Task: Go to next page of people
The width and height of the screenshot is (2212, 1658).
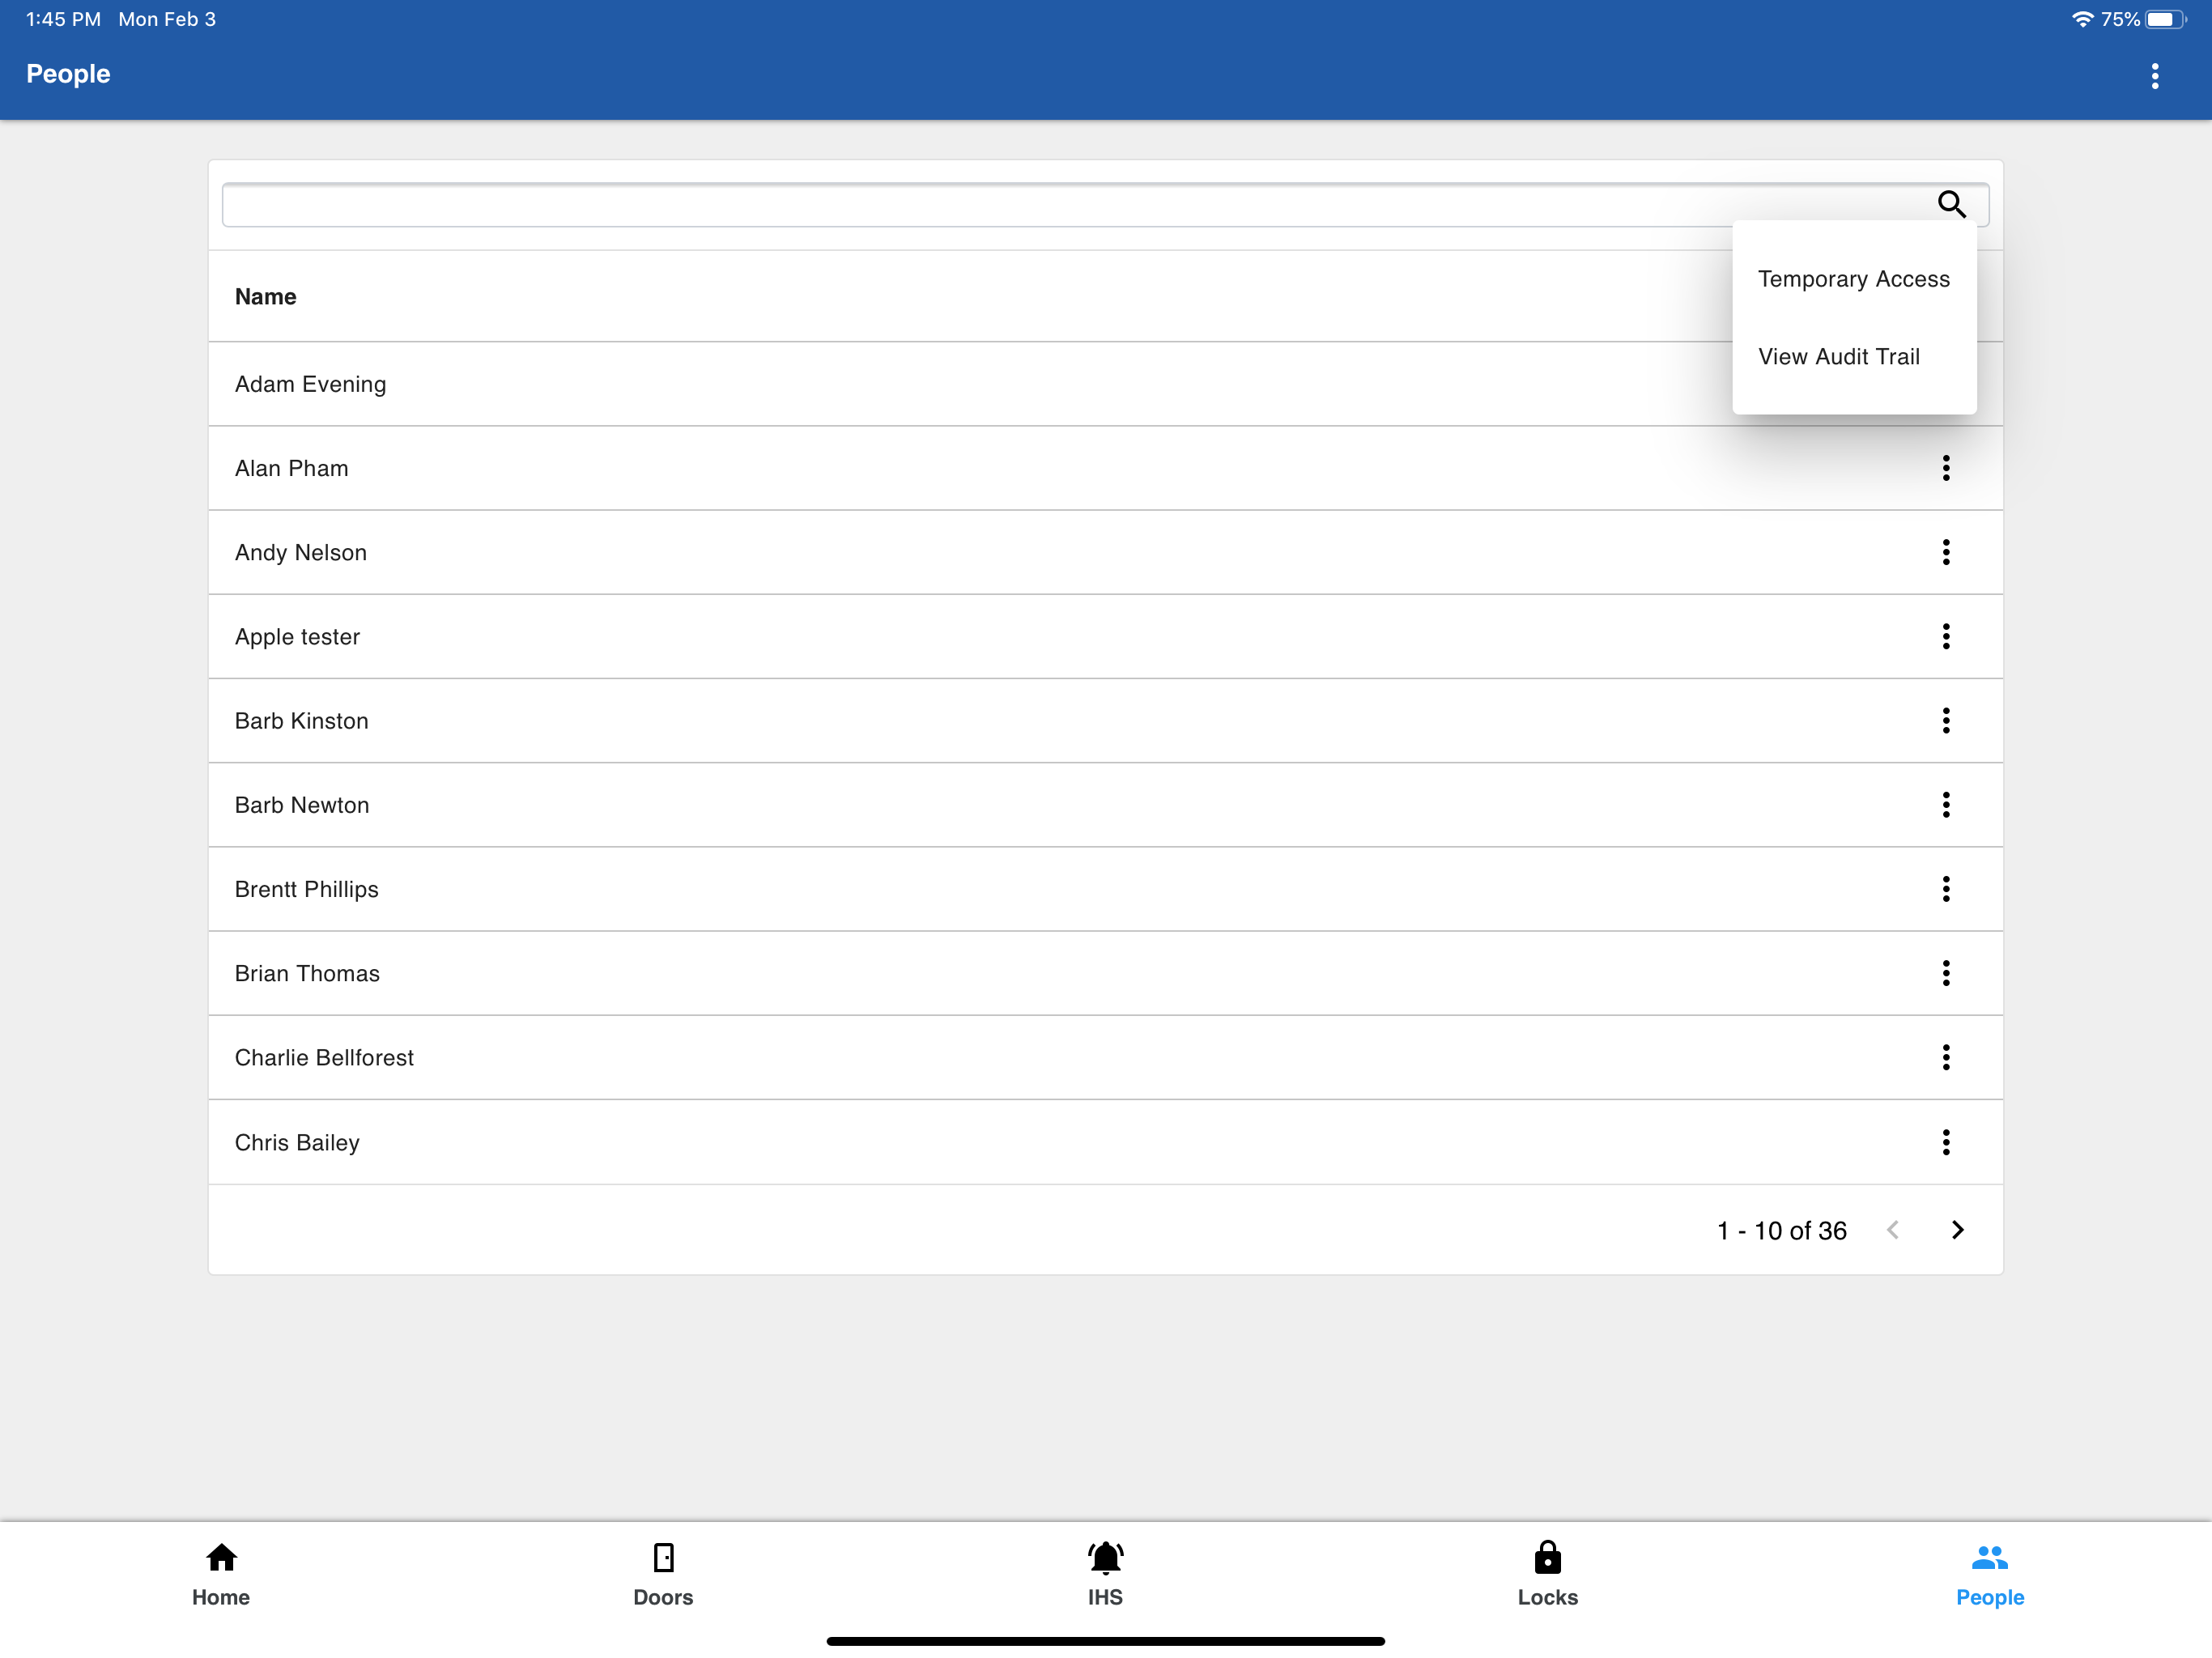Action: tap(1957, 1230)
